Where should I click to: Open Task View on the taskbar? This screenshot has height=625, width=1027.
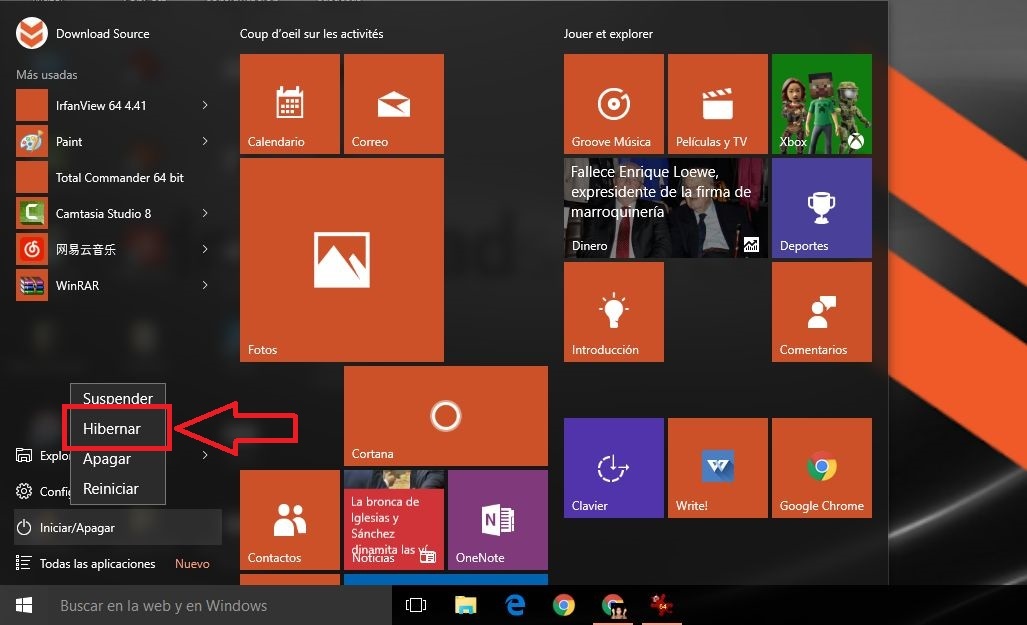point(416,605)
